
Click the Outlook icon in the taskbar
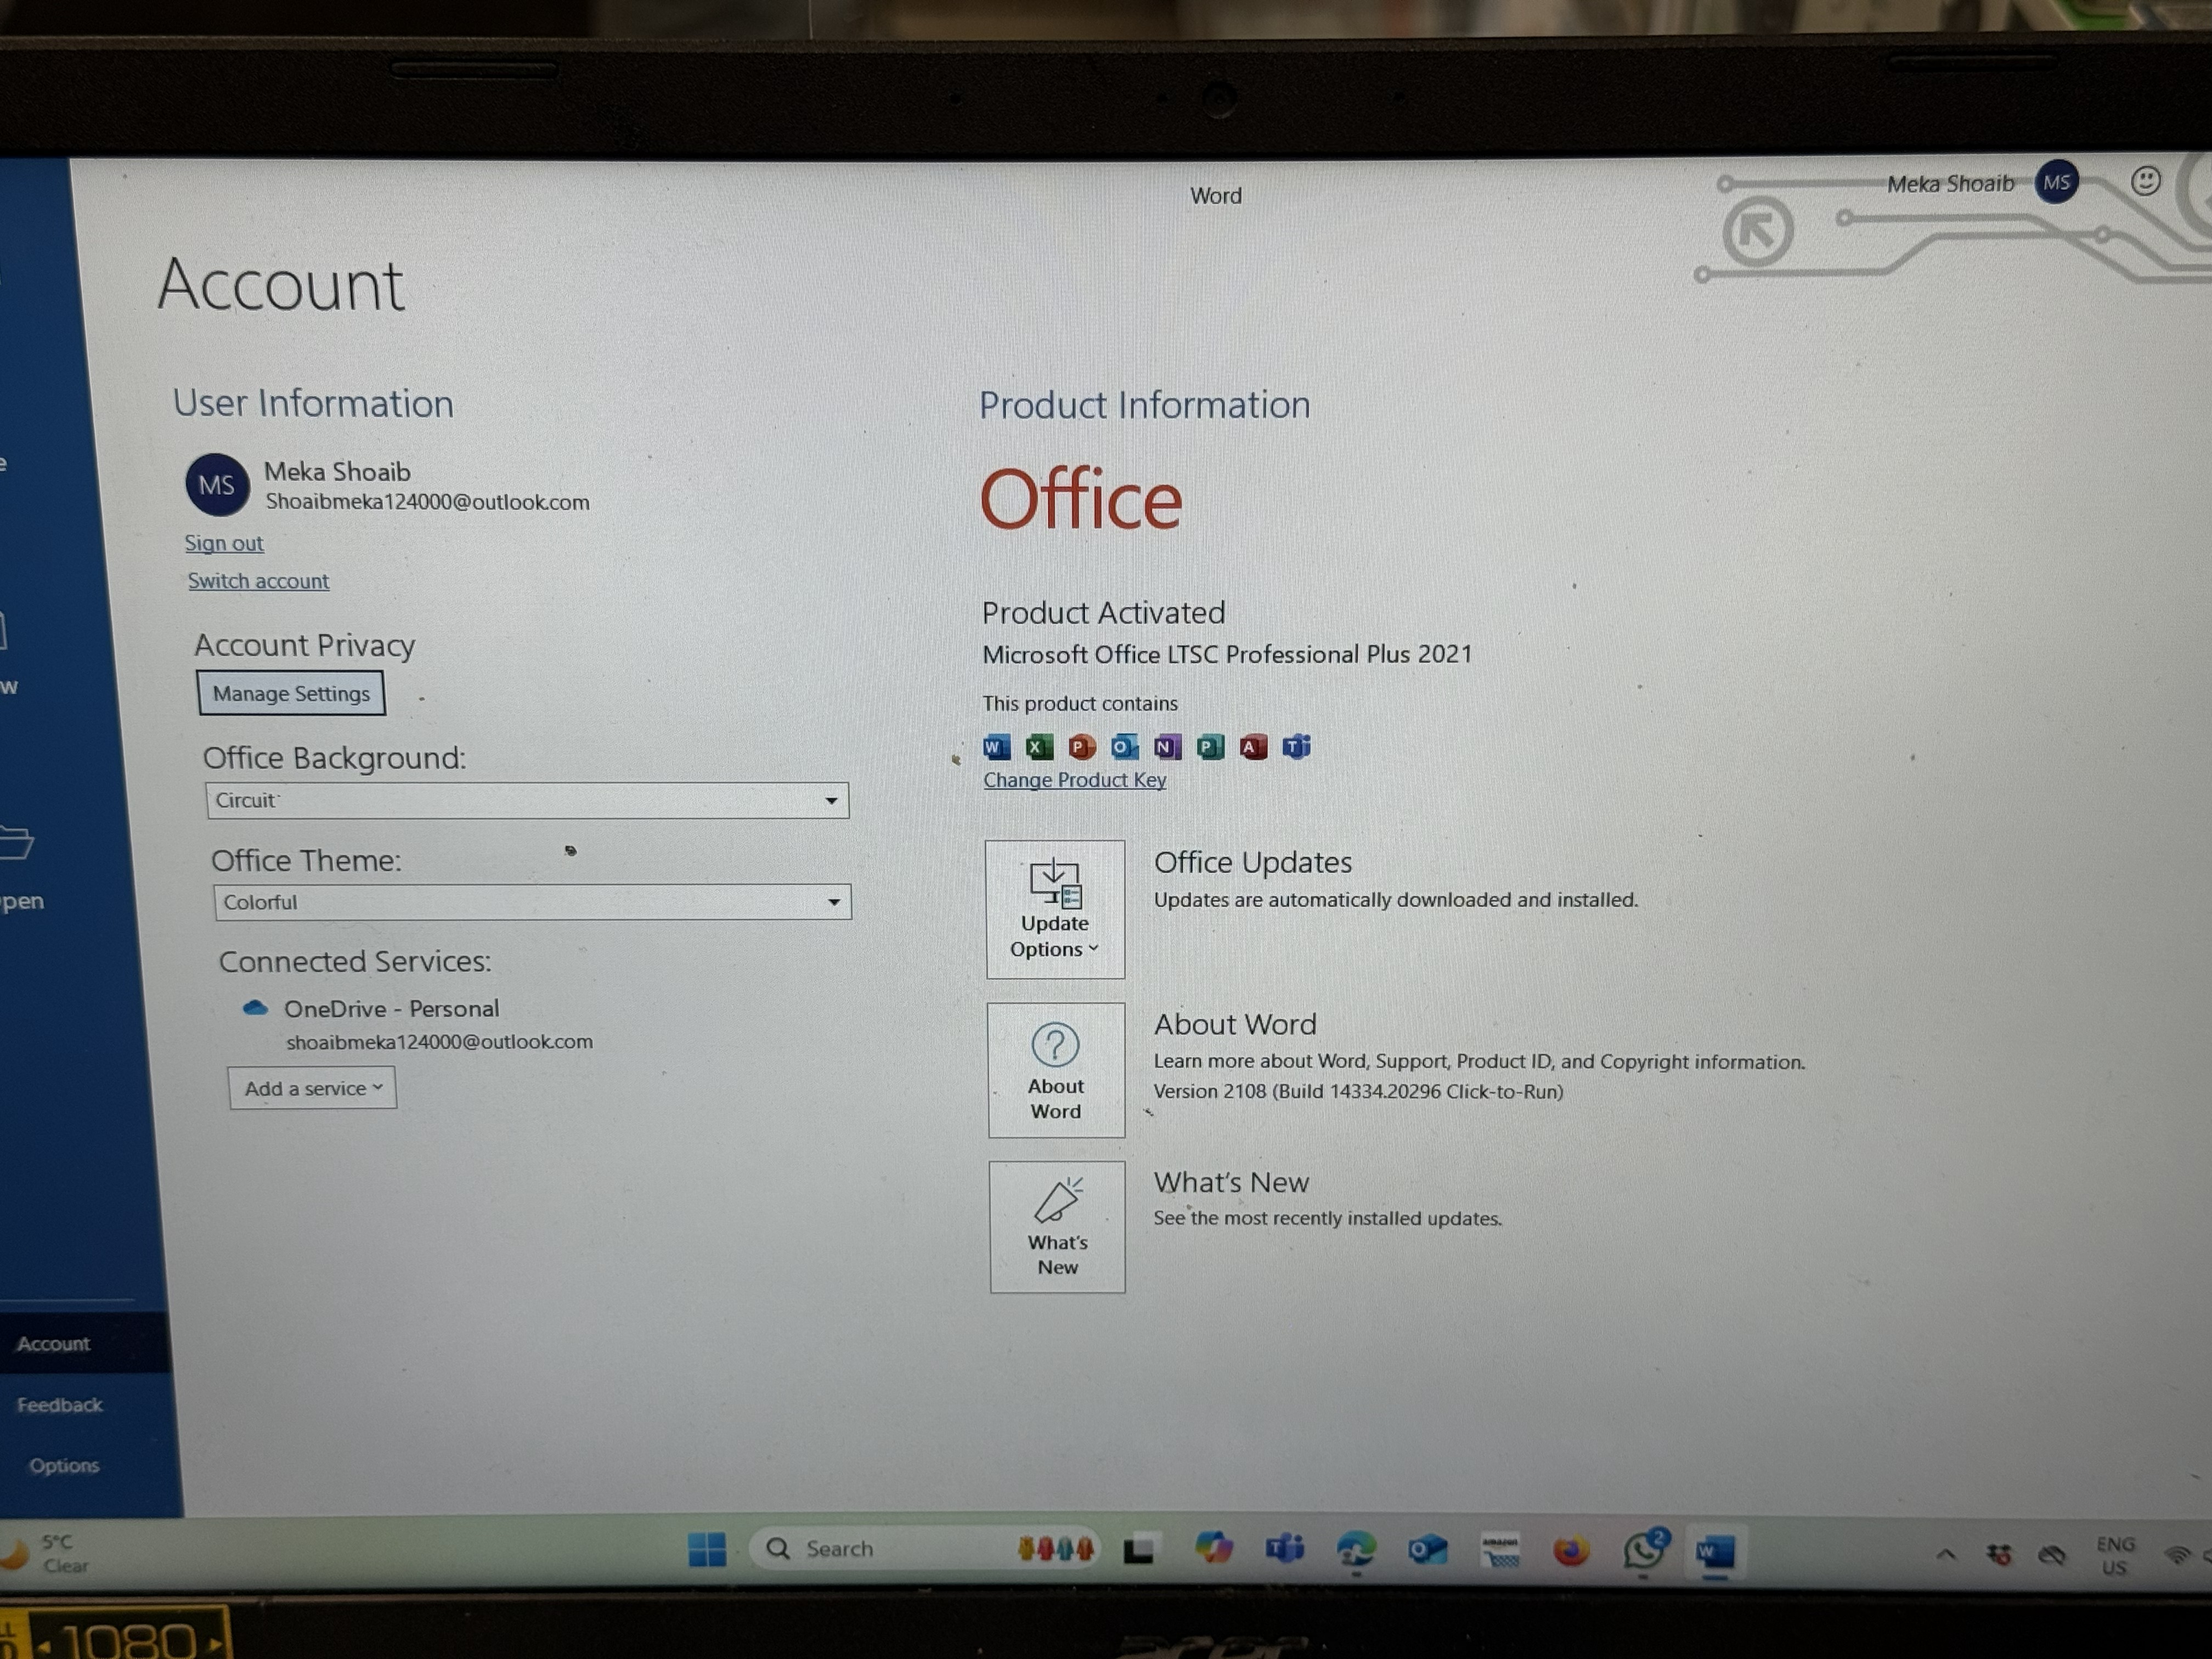pyautogui.click(x=1427, y=1550)
